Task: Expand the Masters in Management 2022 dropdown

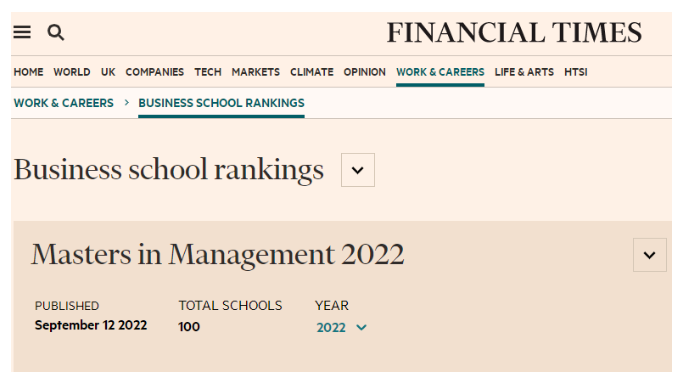Action: [x=649, y=255]
